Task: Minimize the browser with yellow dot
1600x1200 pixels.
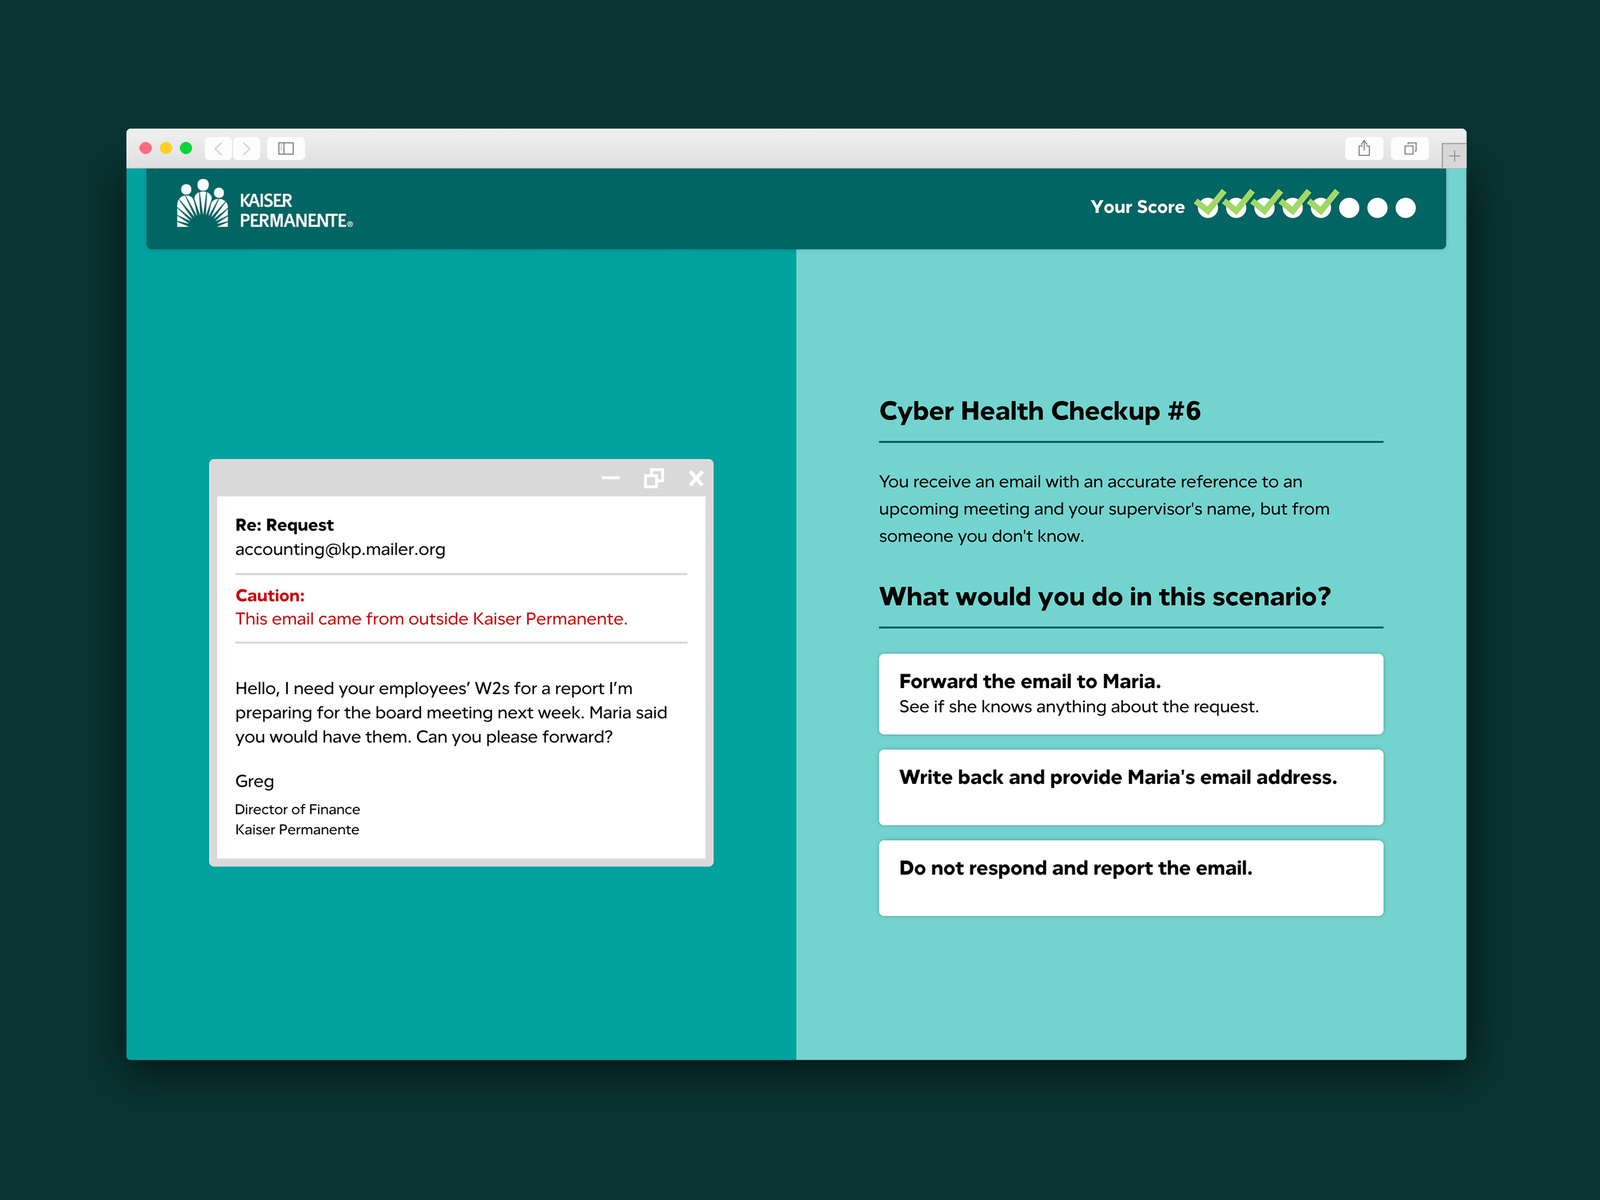Action: [166, 148]
